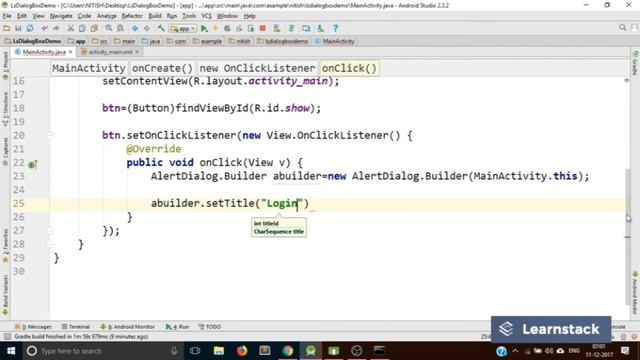Click the override gutter icon at line 22
This screenshot has width=640, height=360.
tap(33, 164)
